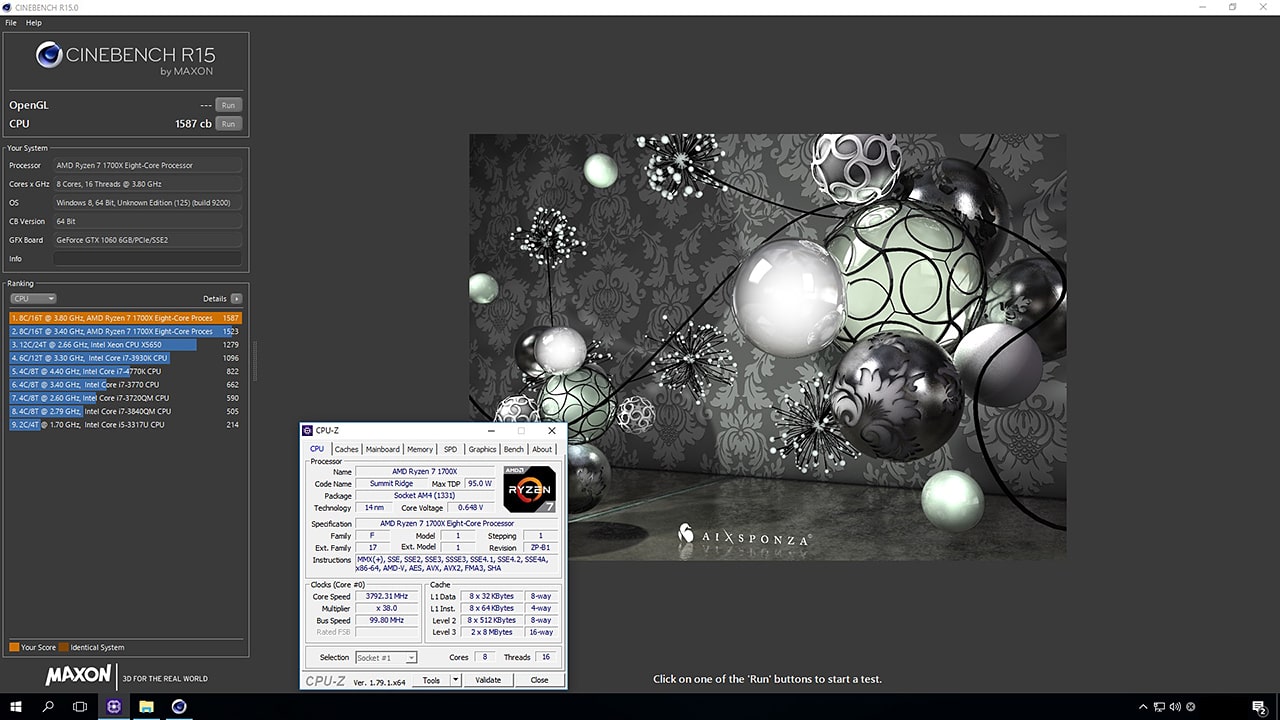The height and width of the screenshot is (720, 1280).
Task: Switch to Graphics tab in CPU-Z
Action: (x=482, y=450)
